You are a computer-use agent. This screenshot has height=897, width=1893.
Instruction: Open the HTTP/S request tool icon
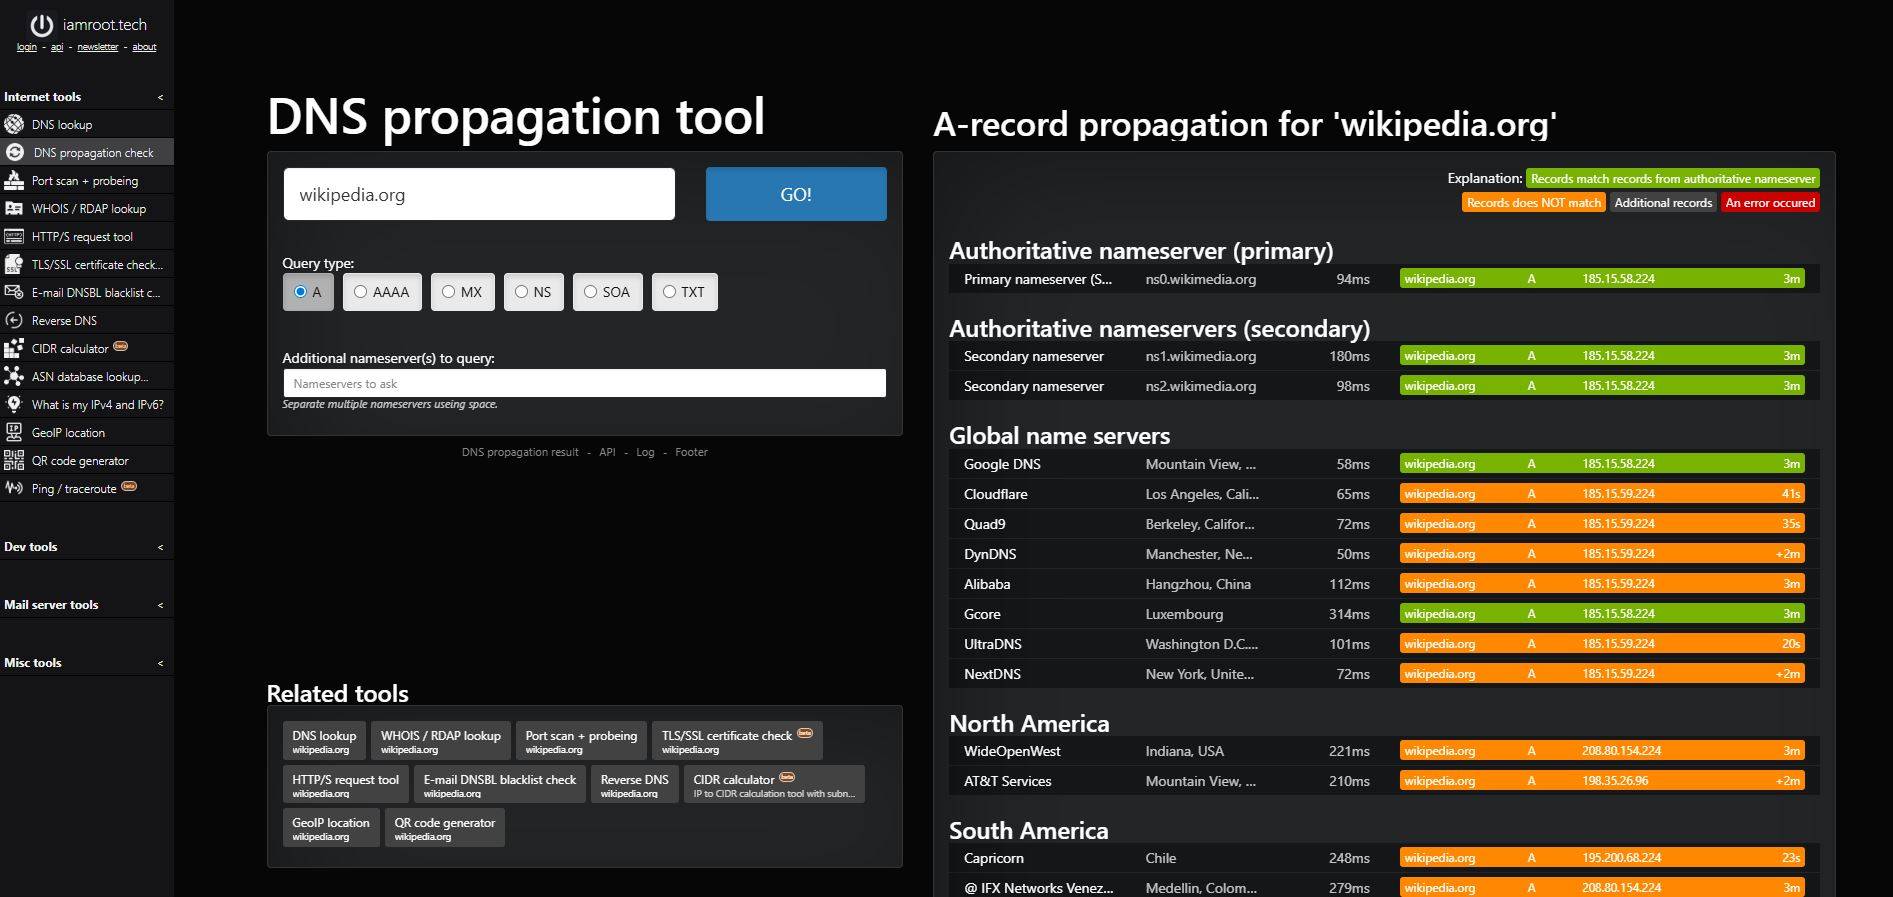coord(14,236)
